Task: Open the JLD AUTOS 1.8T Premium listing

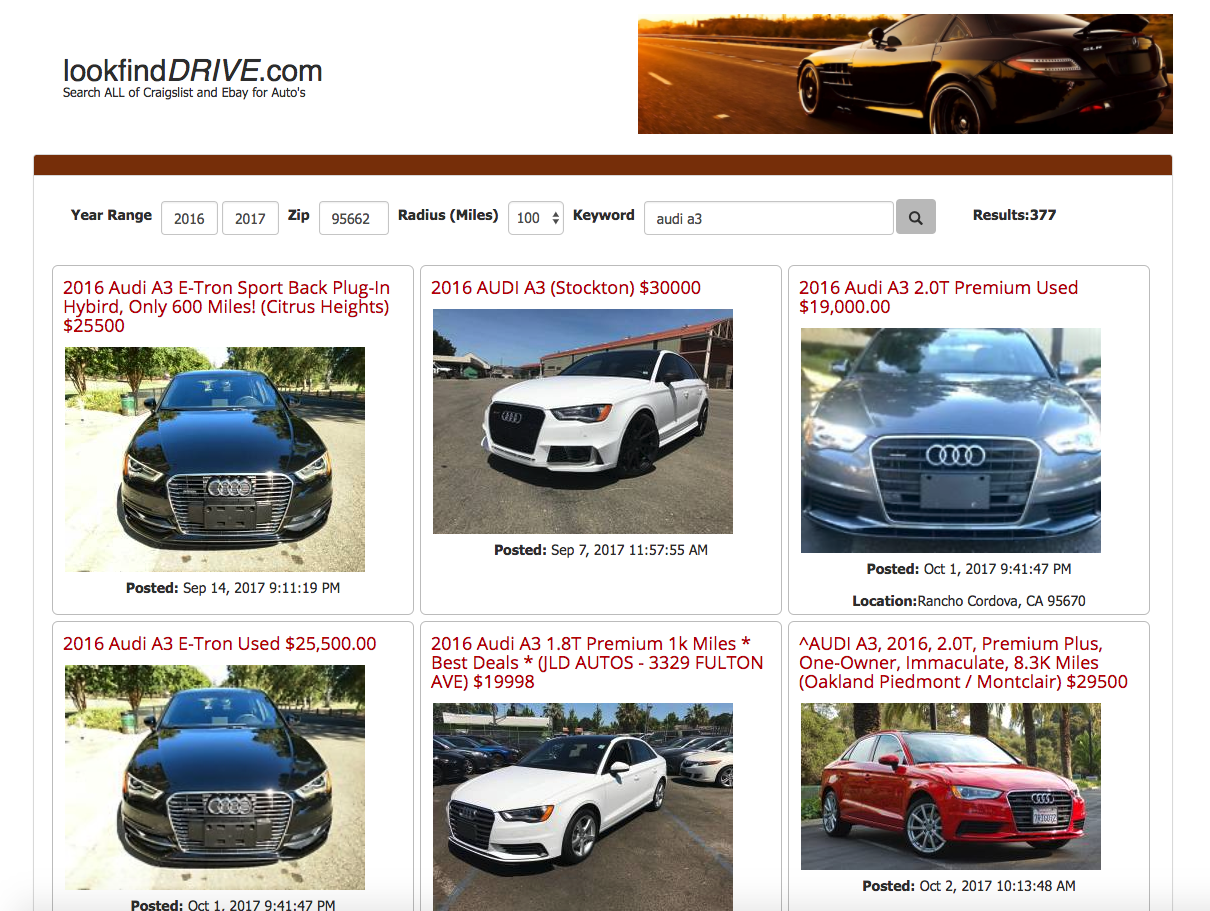Action: point(596,662)
